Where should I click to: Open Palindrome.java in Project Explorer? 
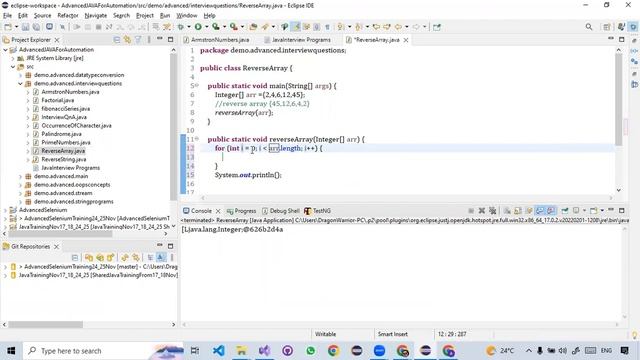coord(61,134)
